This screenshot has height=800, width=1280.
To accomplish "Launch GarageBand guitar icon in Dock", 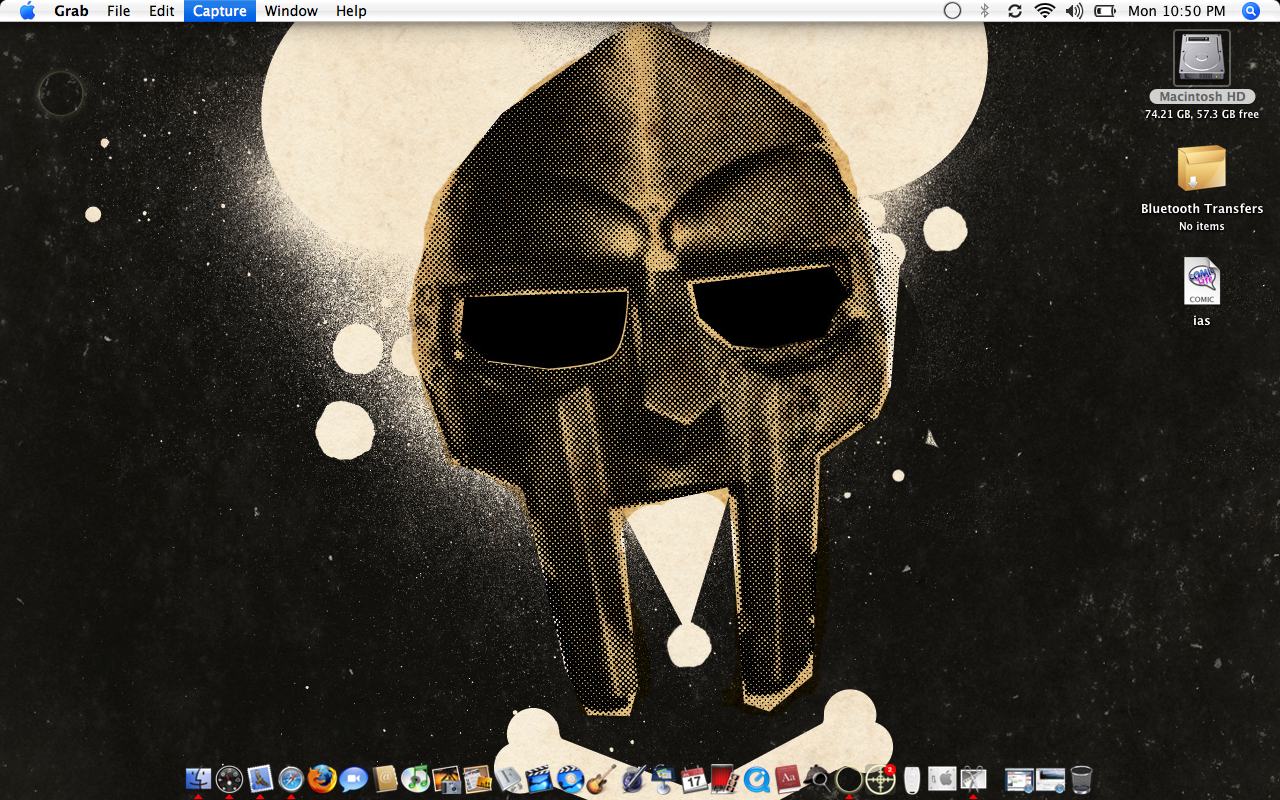I will [601, 779].
